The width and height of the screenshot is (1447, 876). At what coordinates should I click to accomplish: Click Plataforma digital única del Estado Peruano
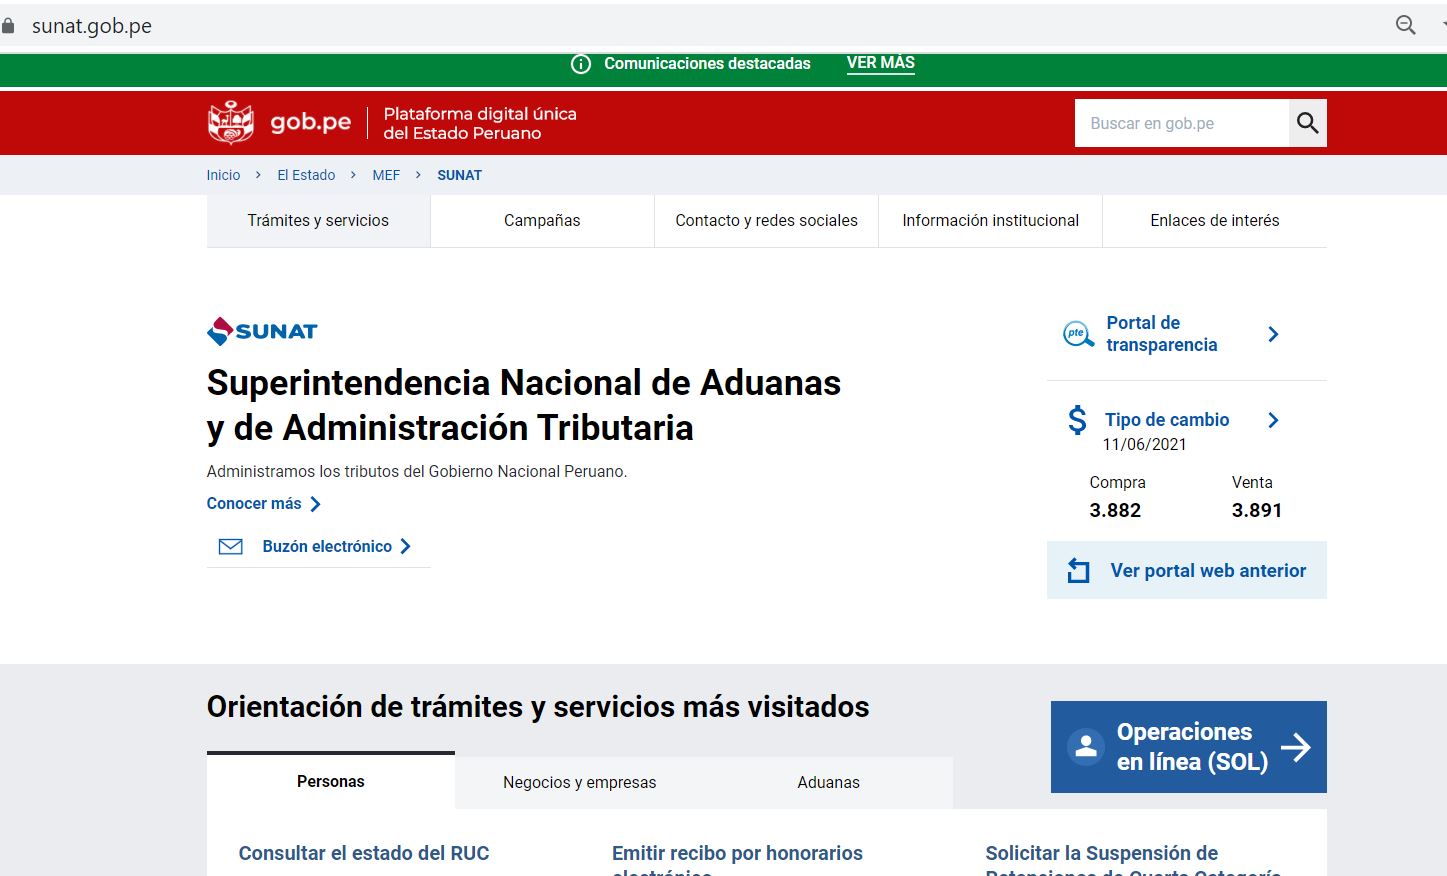click(x=480, y=123)
